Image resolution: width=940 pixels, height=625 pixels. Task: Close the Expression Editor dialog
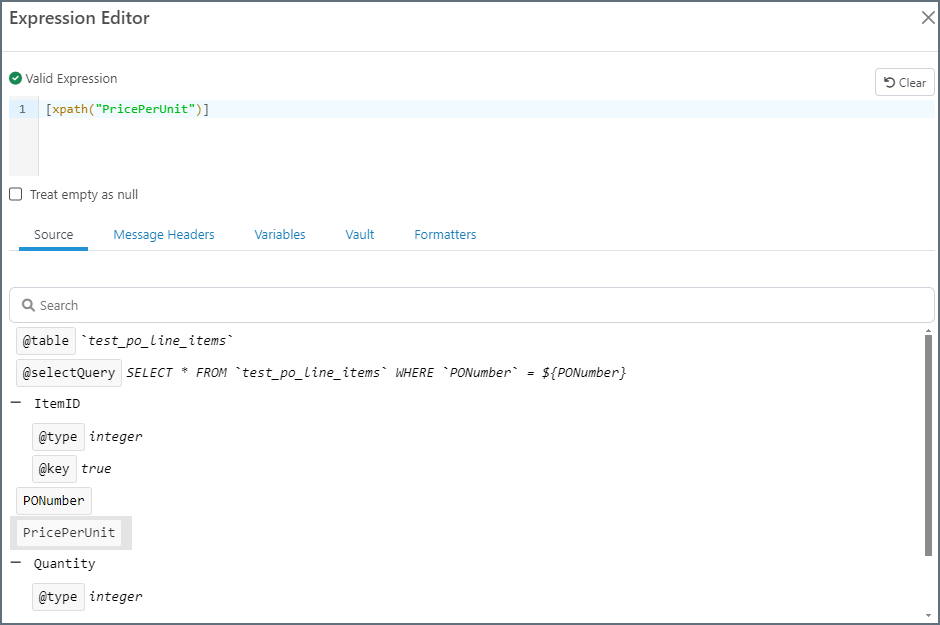[x=927, y=18]
